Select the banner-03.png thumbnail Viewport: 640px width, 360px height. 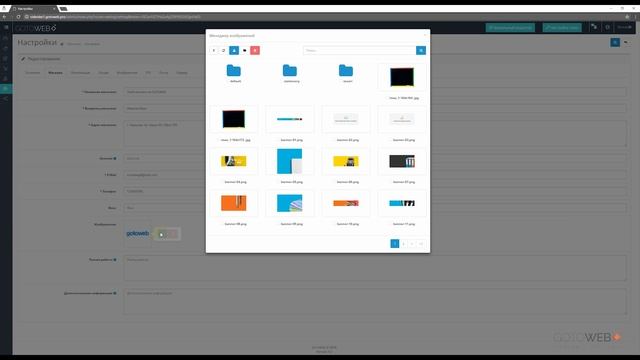click(402, 119)
